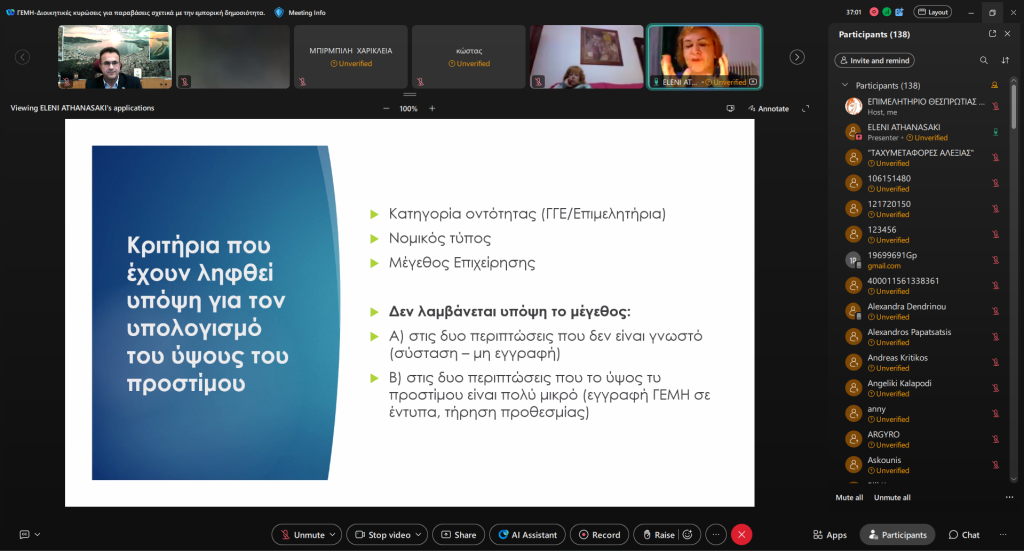This screenshot has width=1024, height=551.
Task: Open the Annotate tool
Action: click(767, 108)
